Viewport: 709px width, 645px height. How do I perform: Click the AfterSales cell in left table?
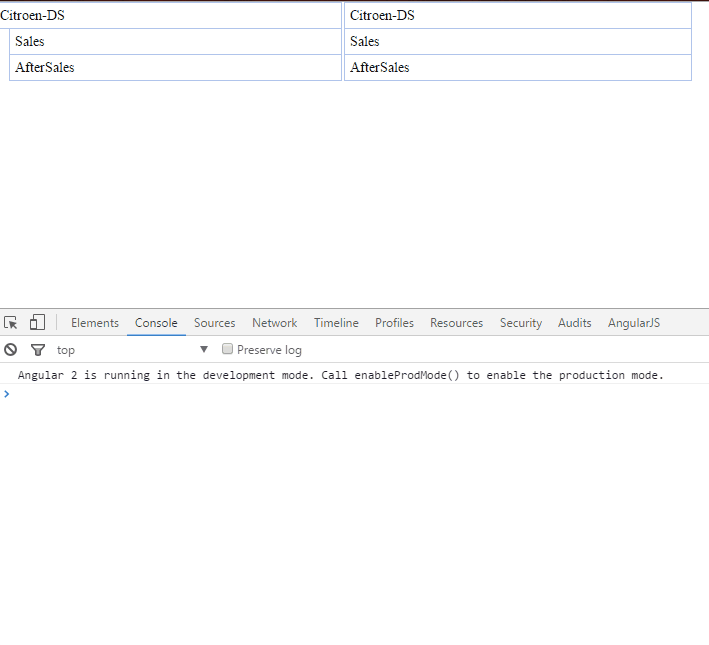click(x=175, y=67)
